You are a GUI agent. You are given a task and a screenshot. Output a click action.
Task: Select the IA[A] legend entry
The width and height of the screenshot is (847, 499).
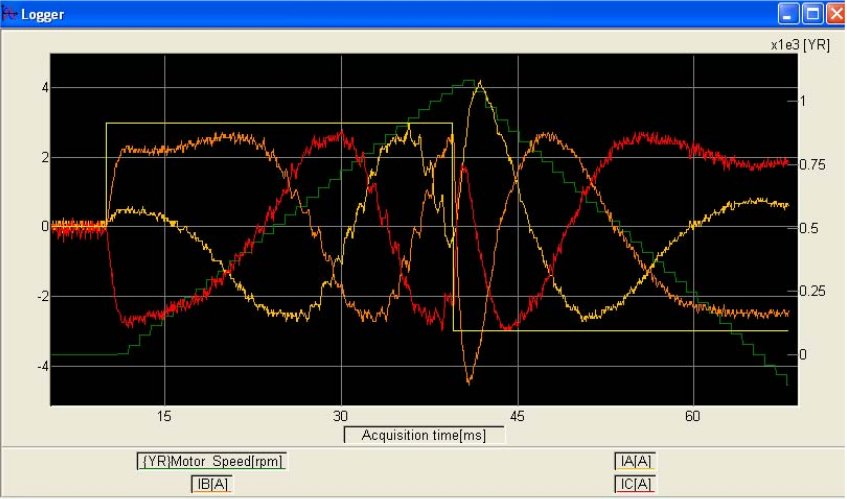coord(635,461)
